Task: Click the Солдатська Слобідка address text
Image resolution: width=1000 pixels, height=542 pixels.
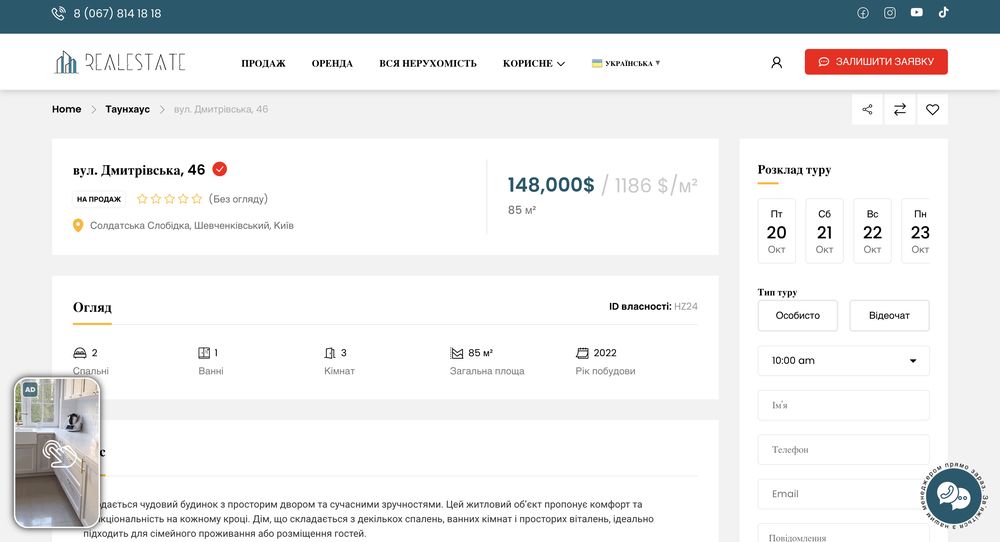Action: [192, 225]
